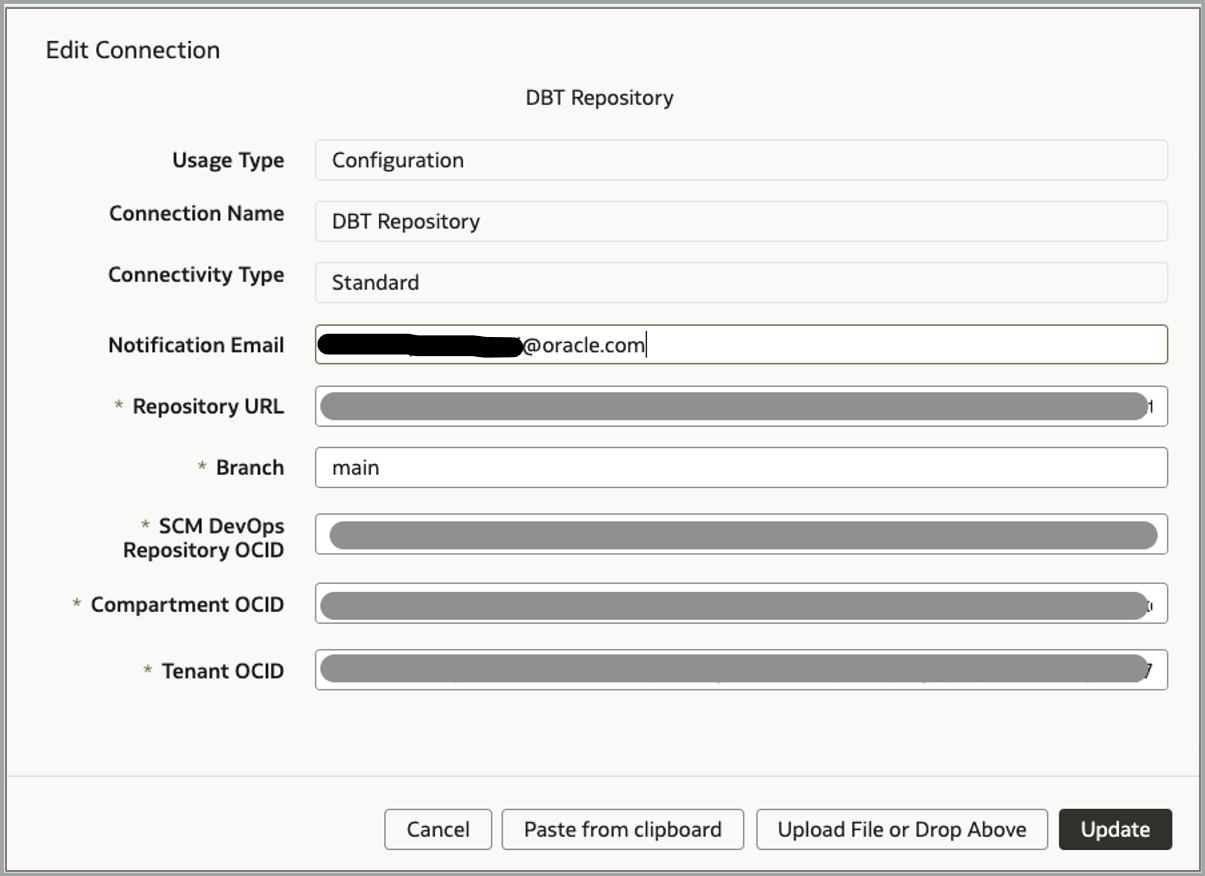Click the Connectivity Type field showing Standard
Screen dimensions: 1205x876
point(740,282)
